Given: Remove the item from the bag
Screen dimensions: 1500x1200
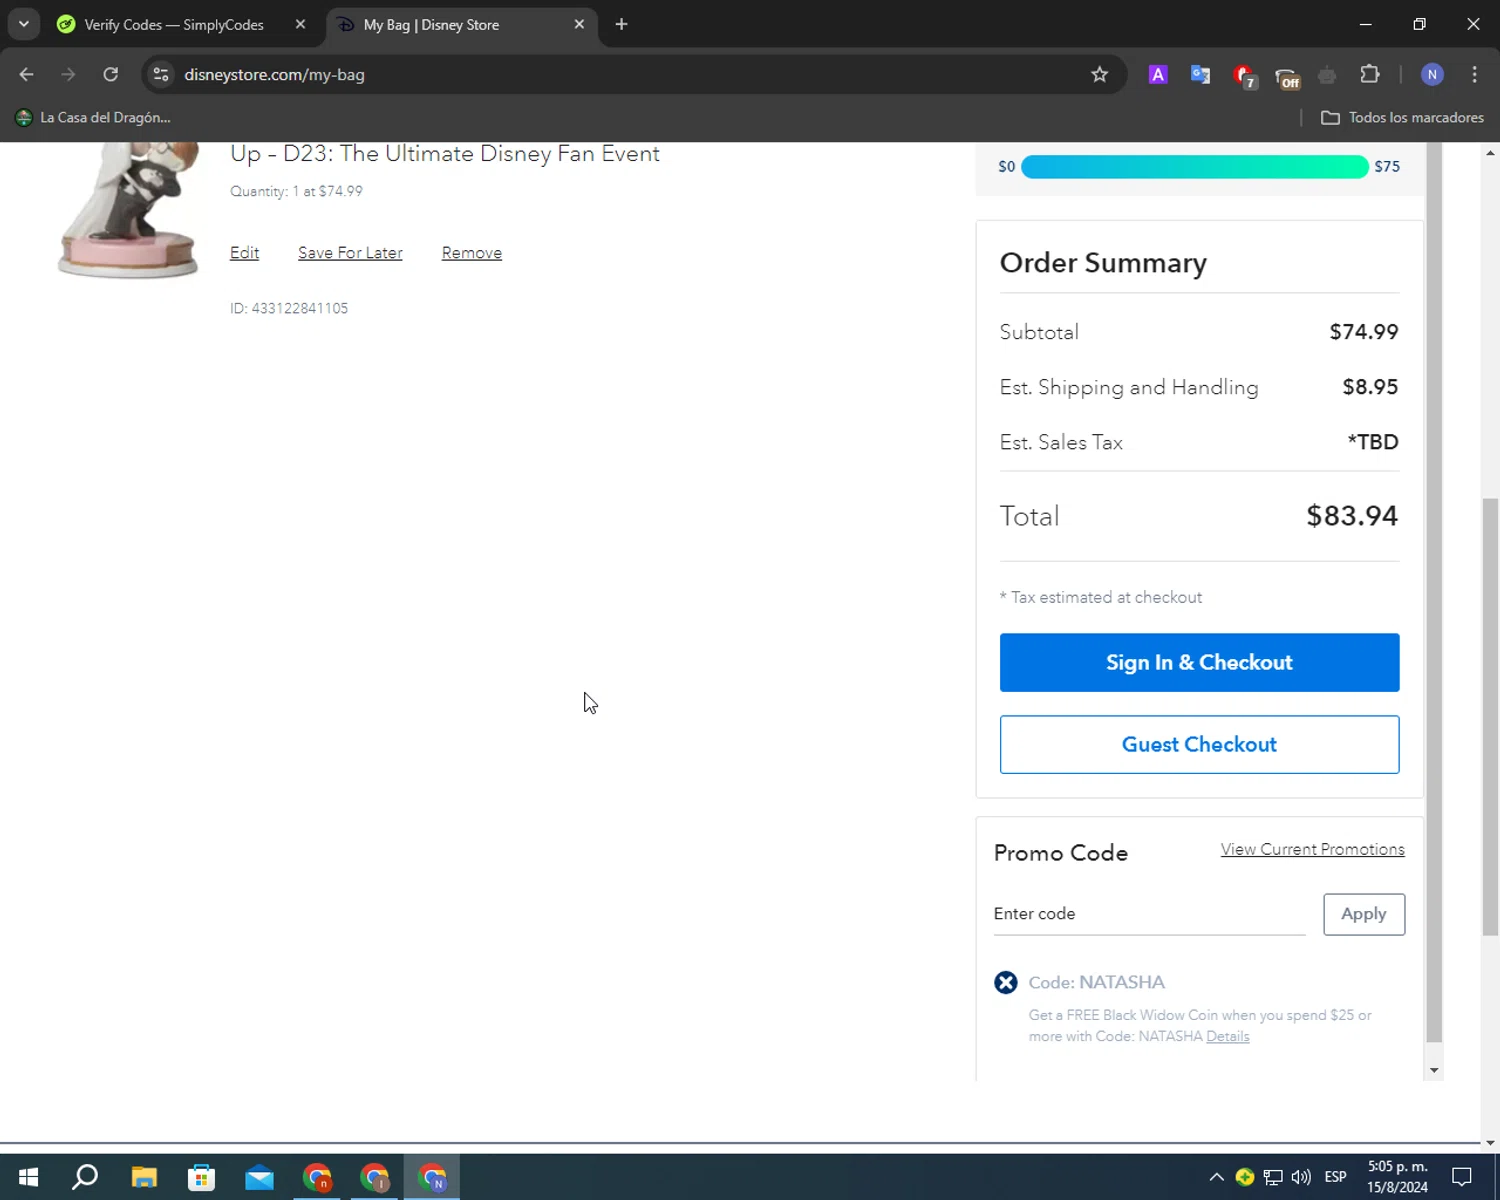Looking at the screenshot, I should click(472, 253).
